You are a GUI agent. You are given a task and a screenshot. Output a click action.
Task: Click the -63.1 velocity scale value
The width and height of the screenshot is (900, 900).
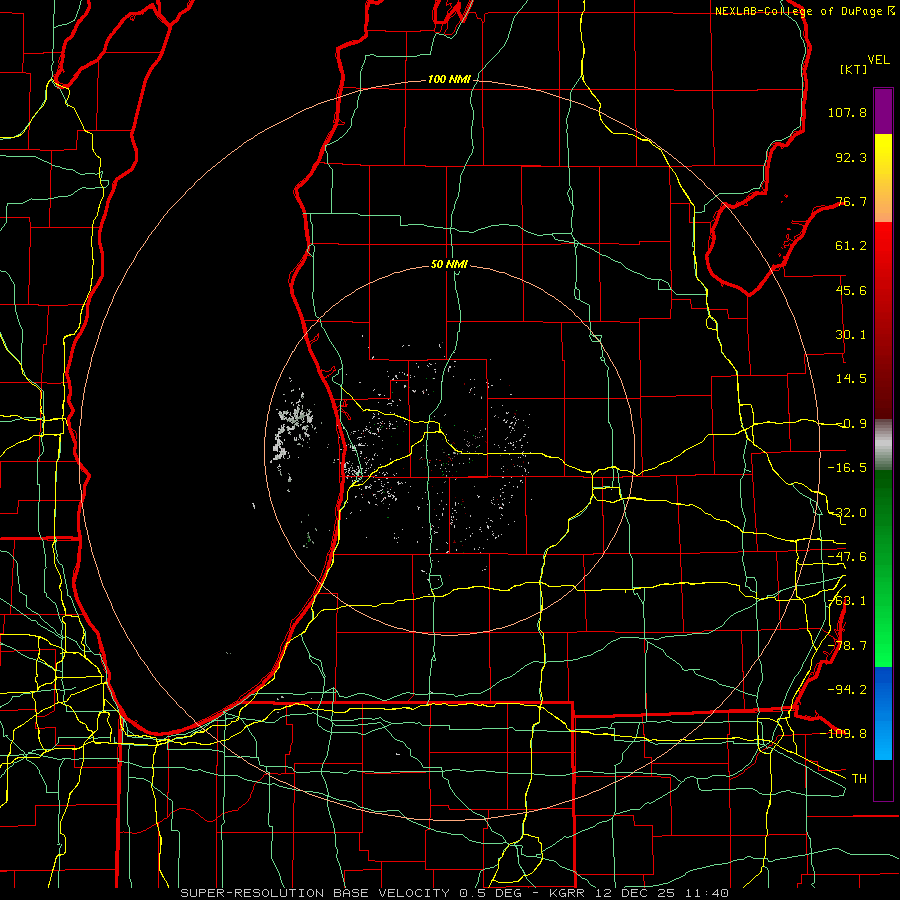pyautogui.click(x=847, y=601)
